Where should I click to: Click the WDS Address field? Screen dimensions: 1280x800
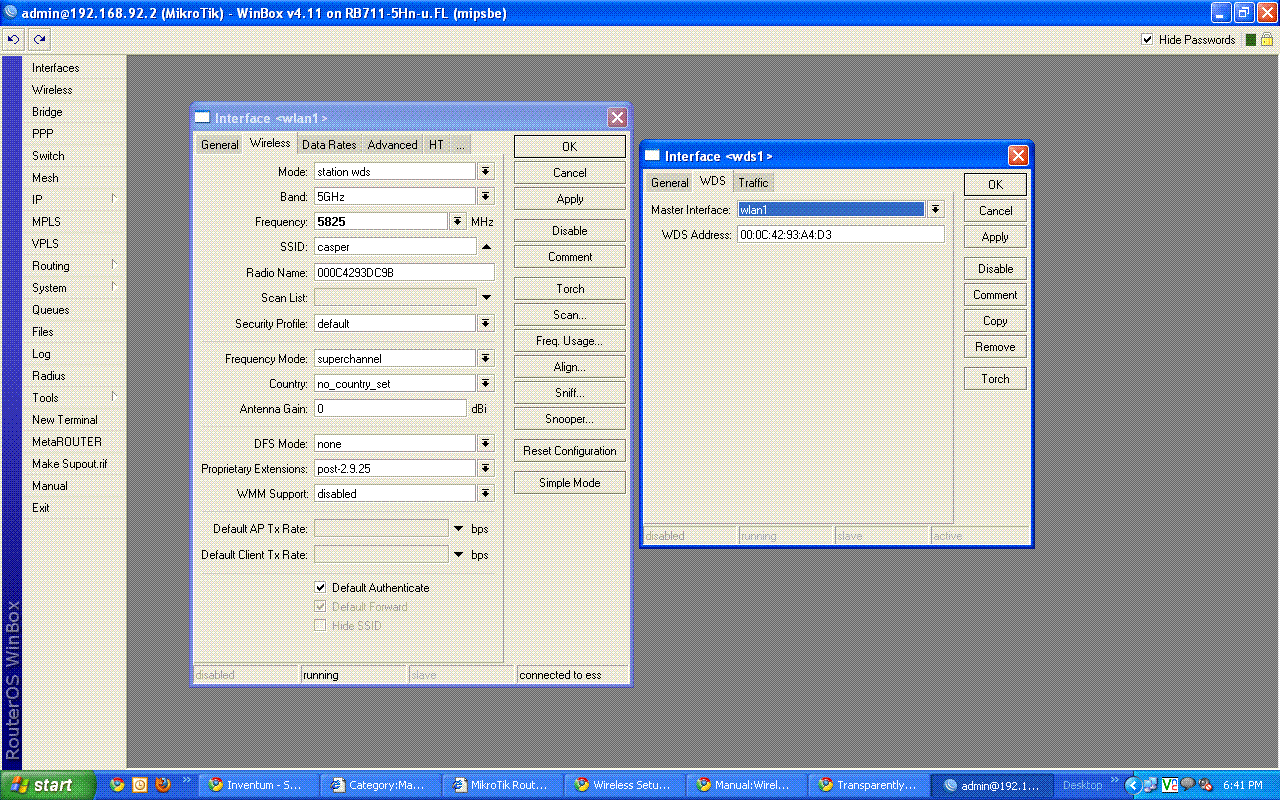[841, 235]
